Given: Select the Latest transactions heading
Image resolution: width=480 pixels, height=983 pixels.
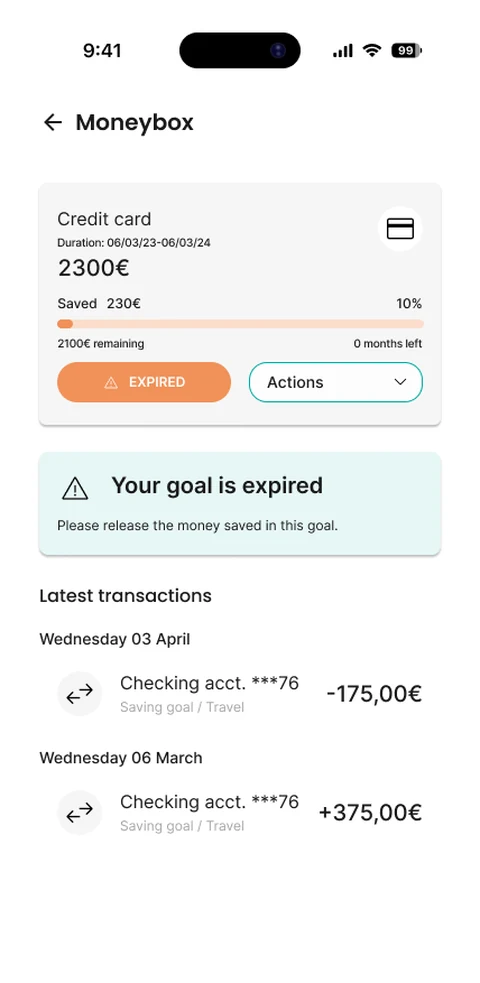Looking at the screenshot, I should pos(125,596).
